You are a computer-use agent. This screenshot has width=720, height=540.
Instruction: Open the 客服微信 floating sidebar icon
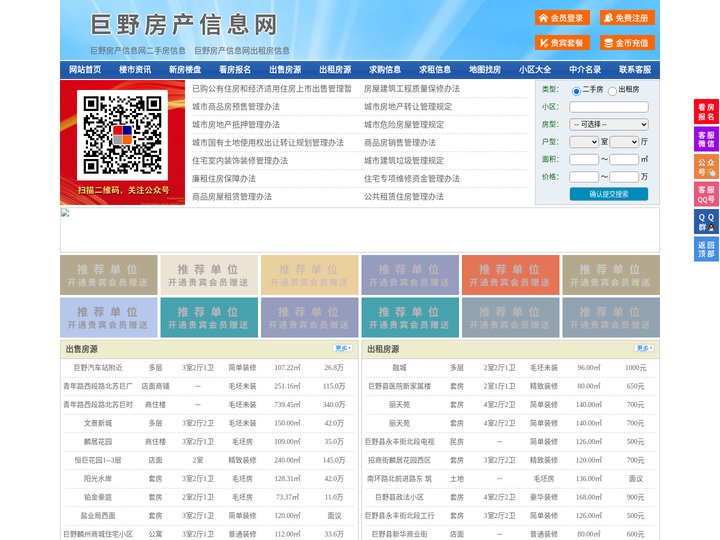click(706, 139)
